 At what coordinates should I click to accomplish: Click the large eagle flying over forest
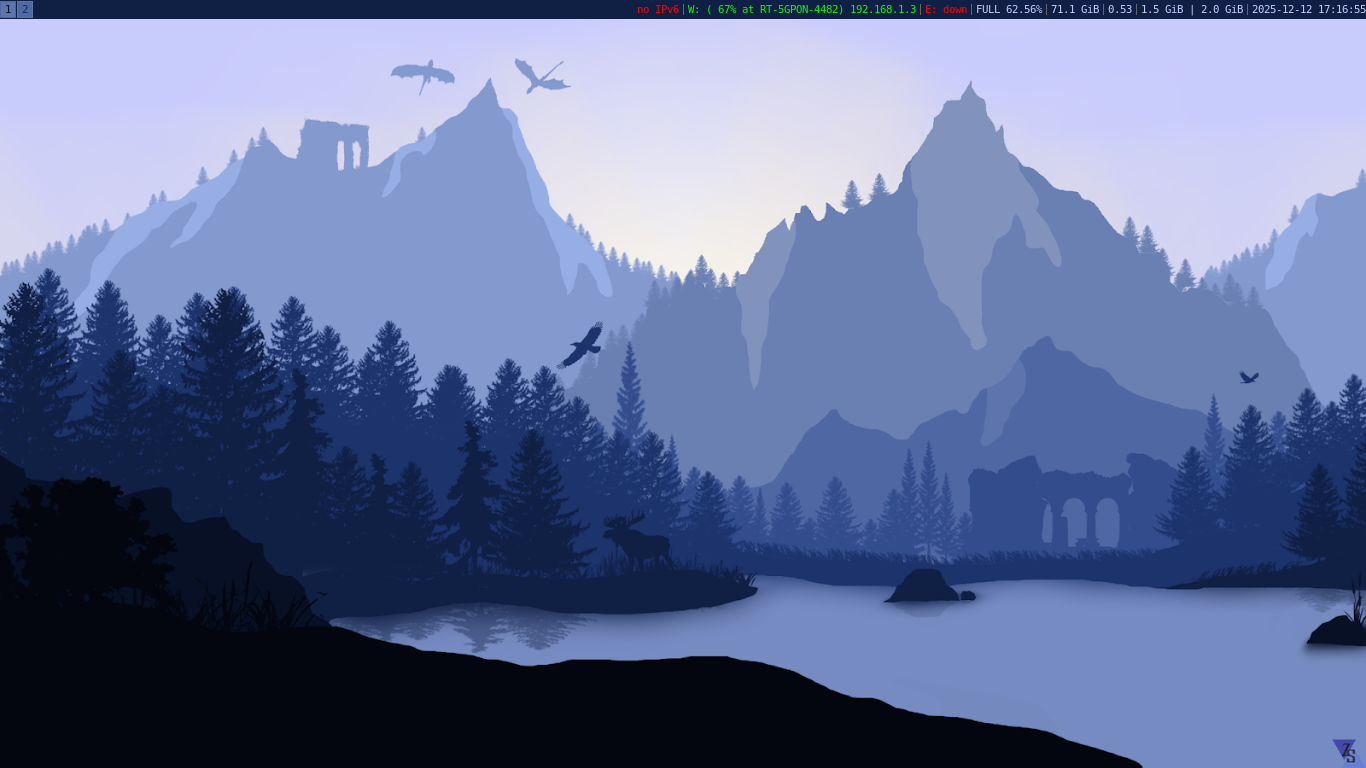(582, 345)
